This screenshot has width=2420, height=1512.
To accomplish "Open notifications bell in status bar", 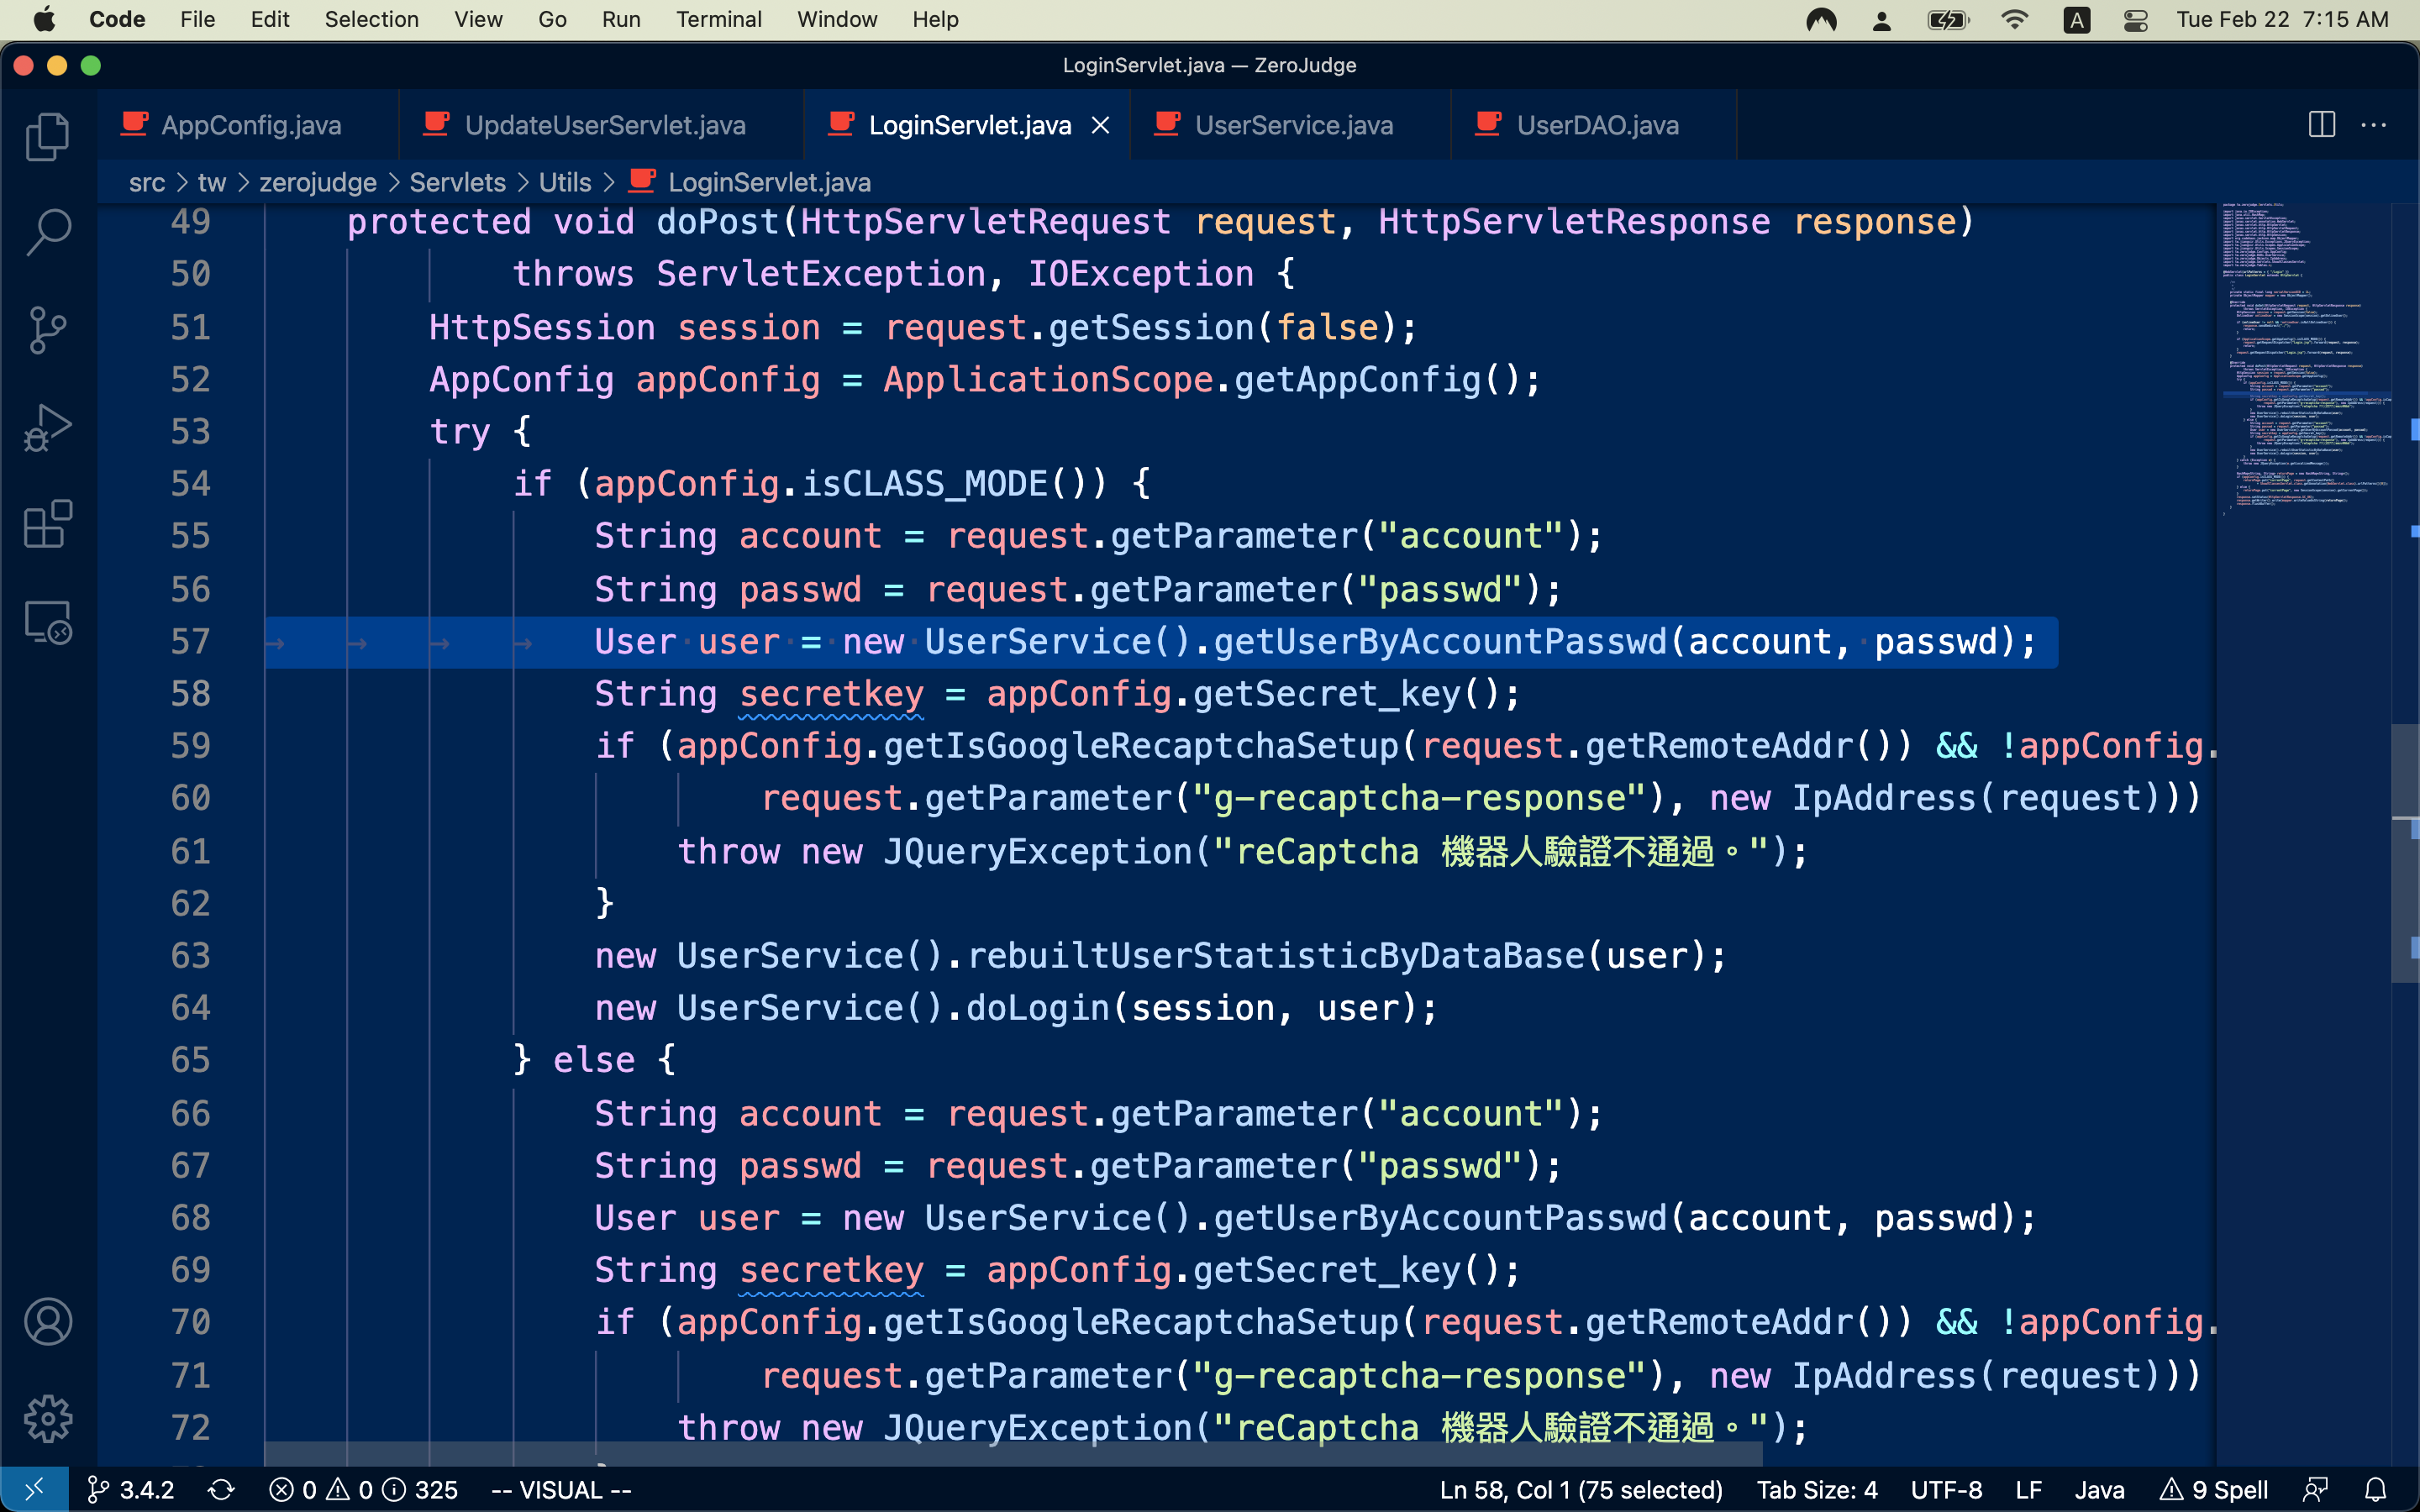I will click(2376, 1490).
